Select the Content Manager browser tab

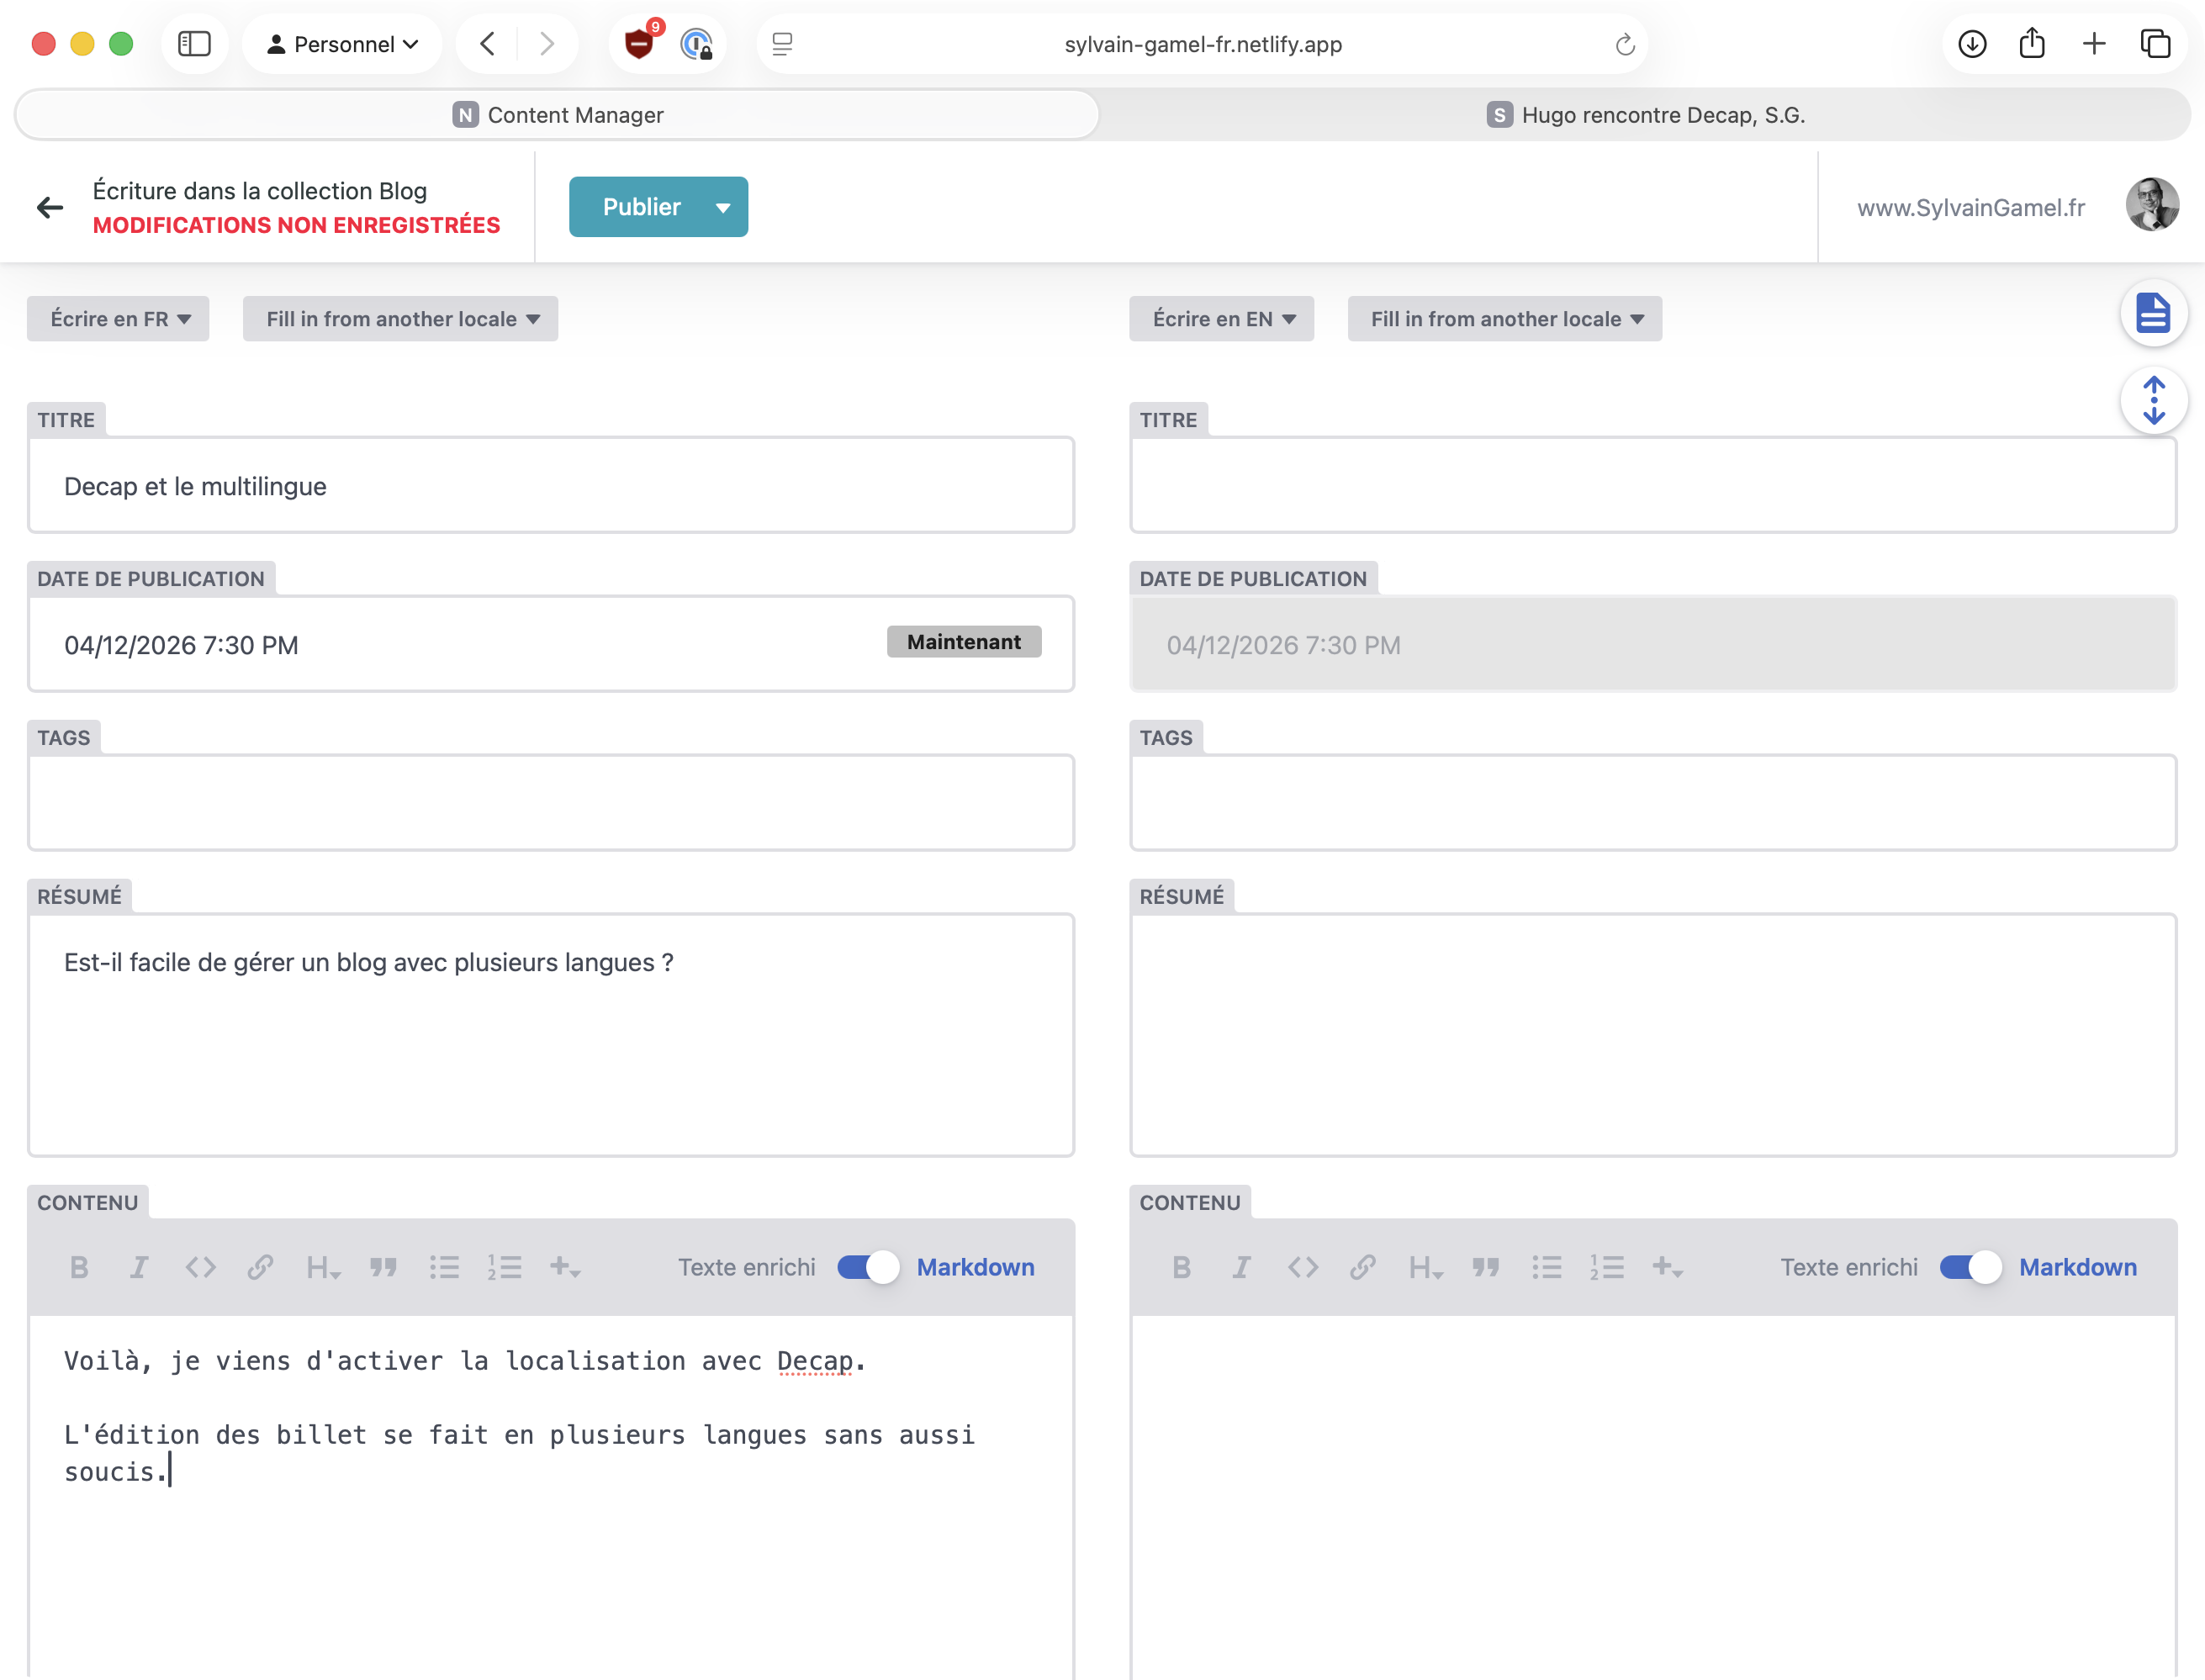click(557, 114)
